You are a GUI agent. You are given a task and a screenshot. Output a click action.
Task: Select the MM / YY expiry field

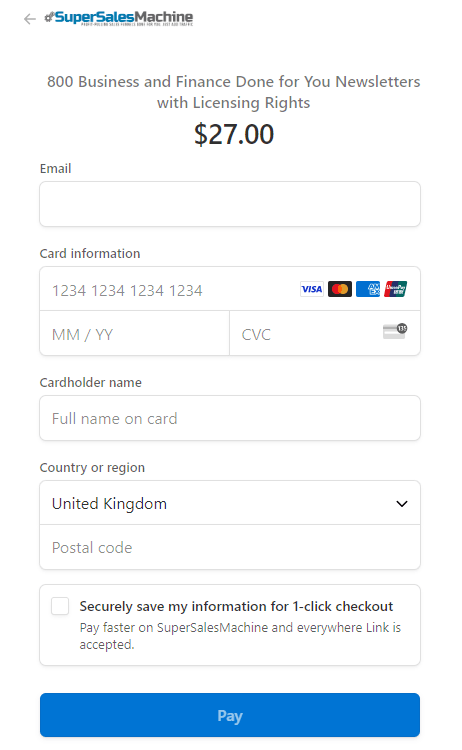pos(135,333)
